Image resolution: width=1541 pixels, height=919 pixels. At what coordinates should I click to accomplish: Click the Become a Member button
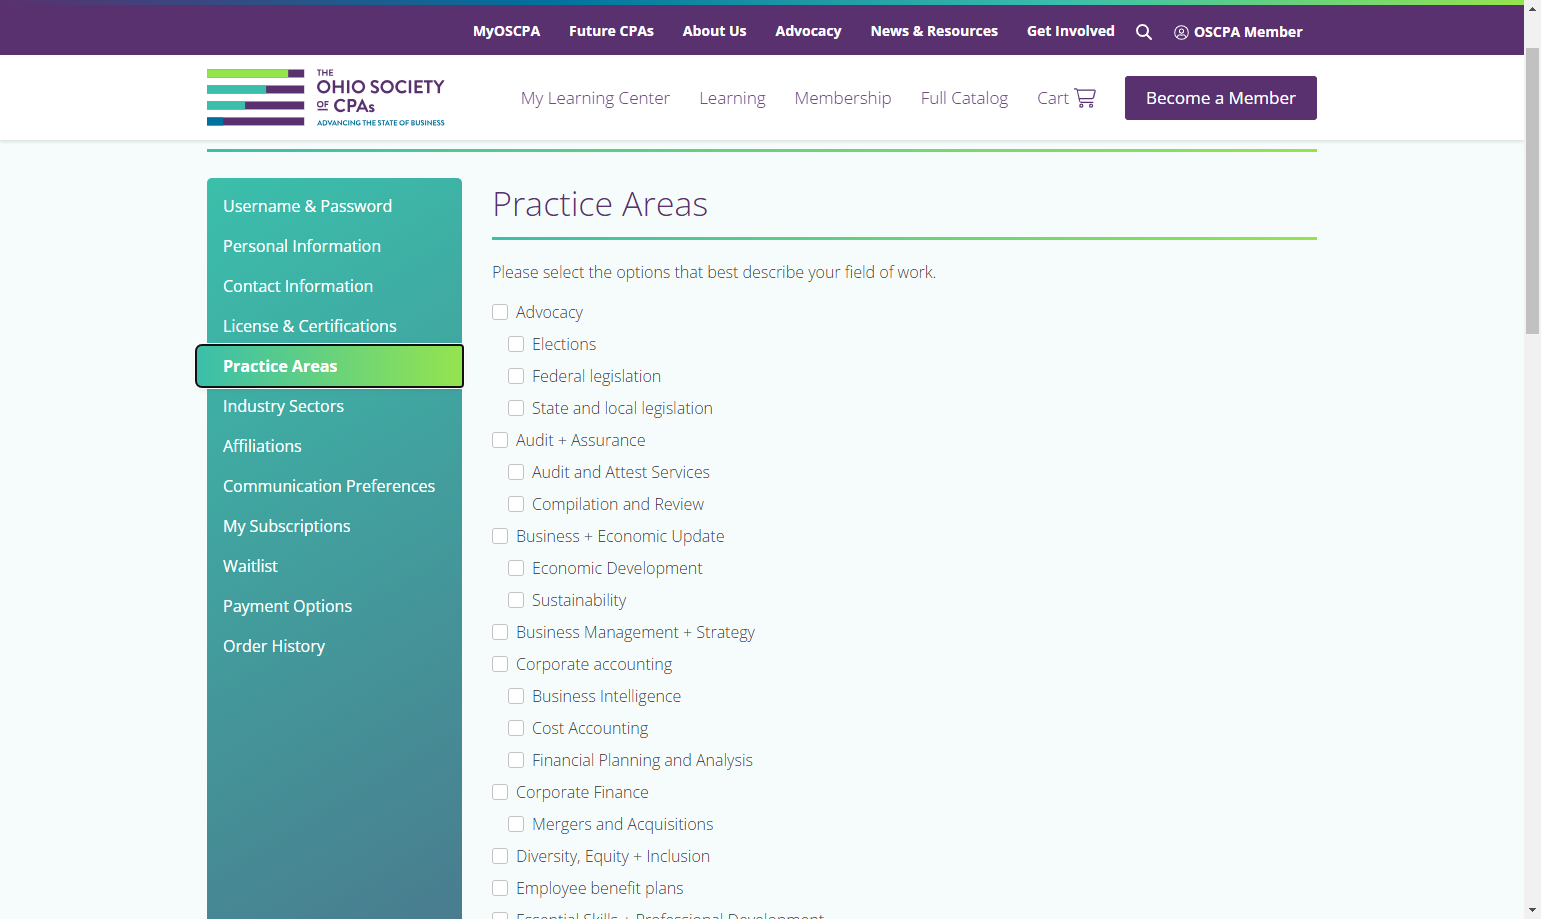[1220, 98]
